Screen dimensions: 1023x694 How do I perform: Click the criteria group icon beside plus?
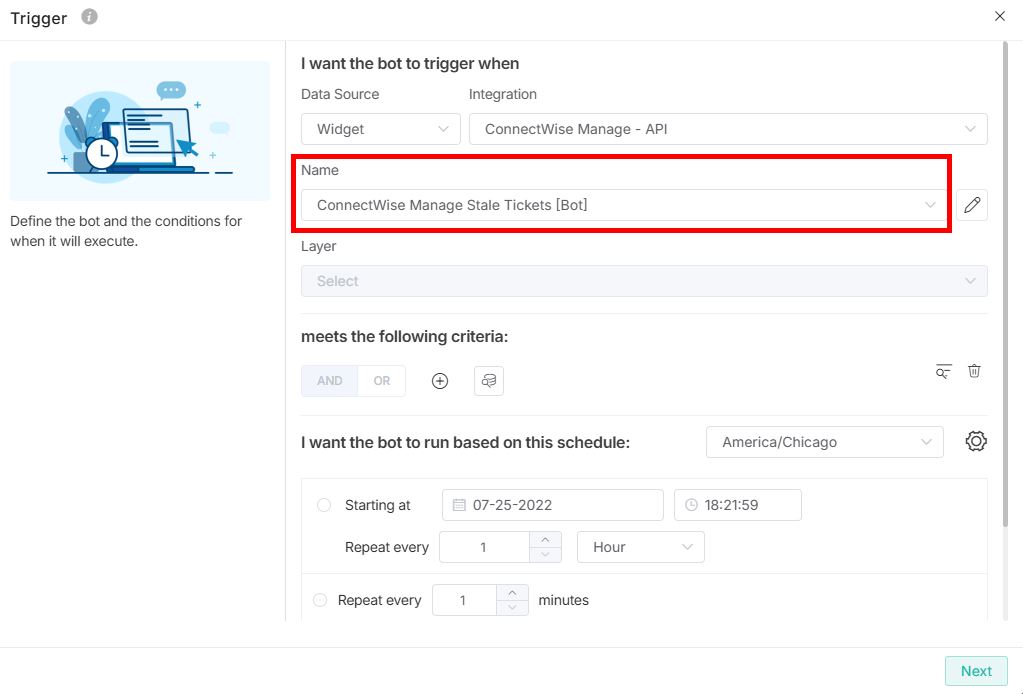pos(489,381)
